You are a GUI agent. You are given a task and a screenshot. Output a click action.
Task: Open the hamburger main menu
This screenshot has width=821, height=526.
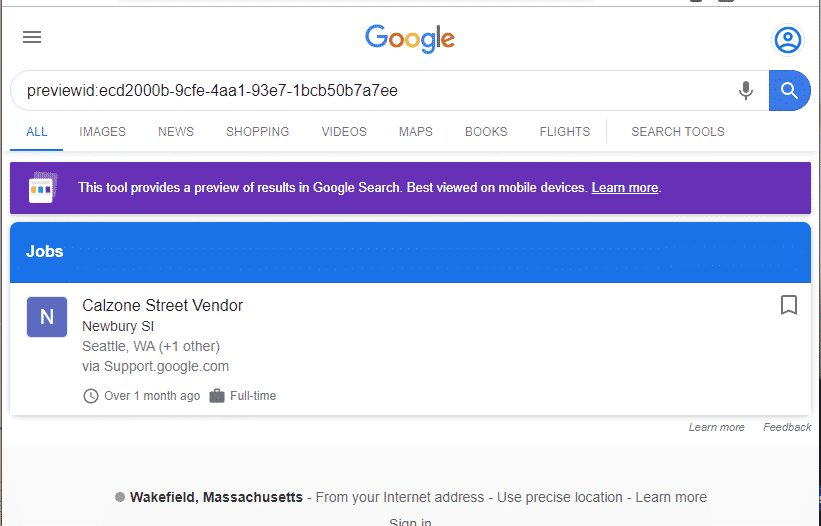tap(32, 38)
